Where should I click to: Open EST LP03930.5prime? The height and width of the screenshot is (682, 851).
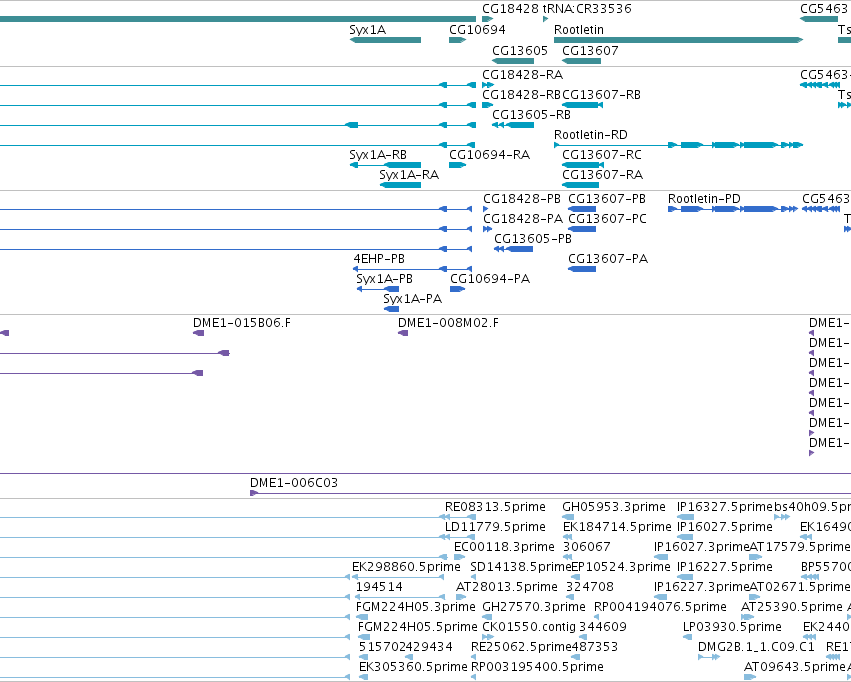[x=732, y=627]
